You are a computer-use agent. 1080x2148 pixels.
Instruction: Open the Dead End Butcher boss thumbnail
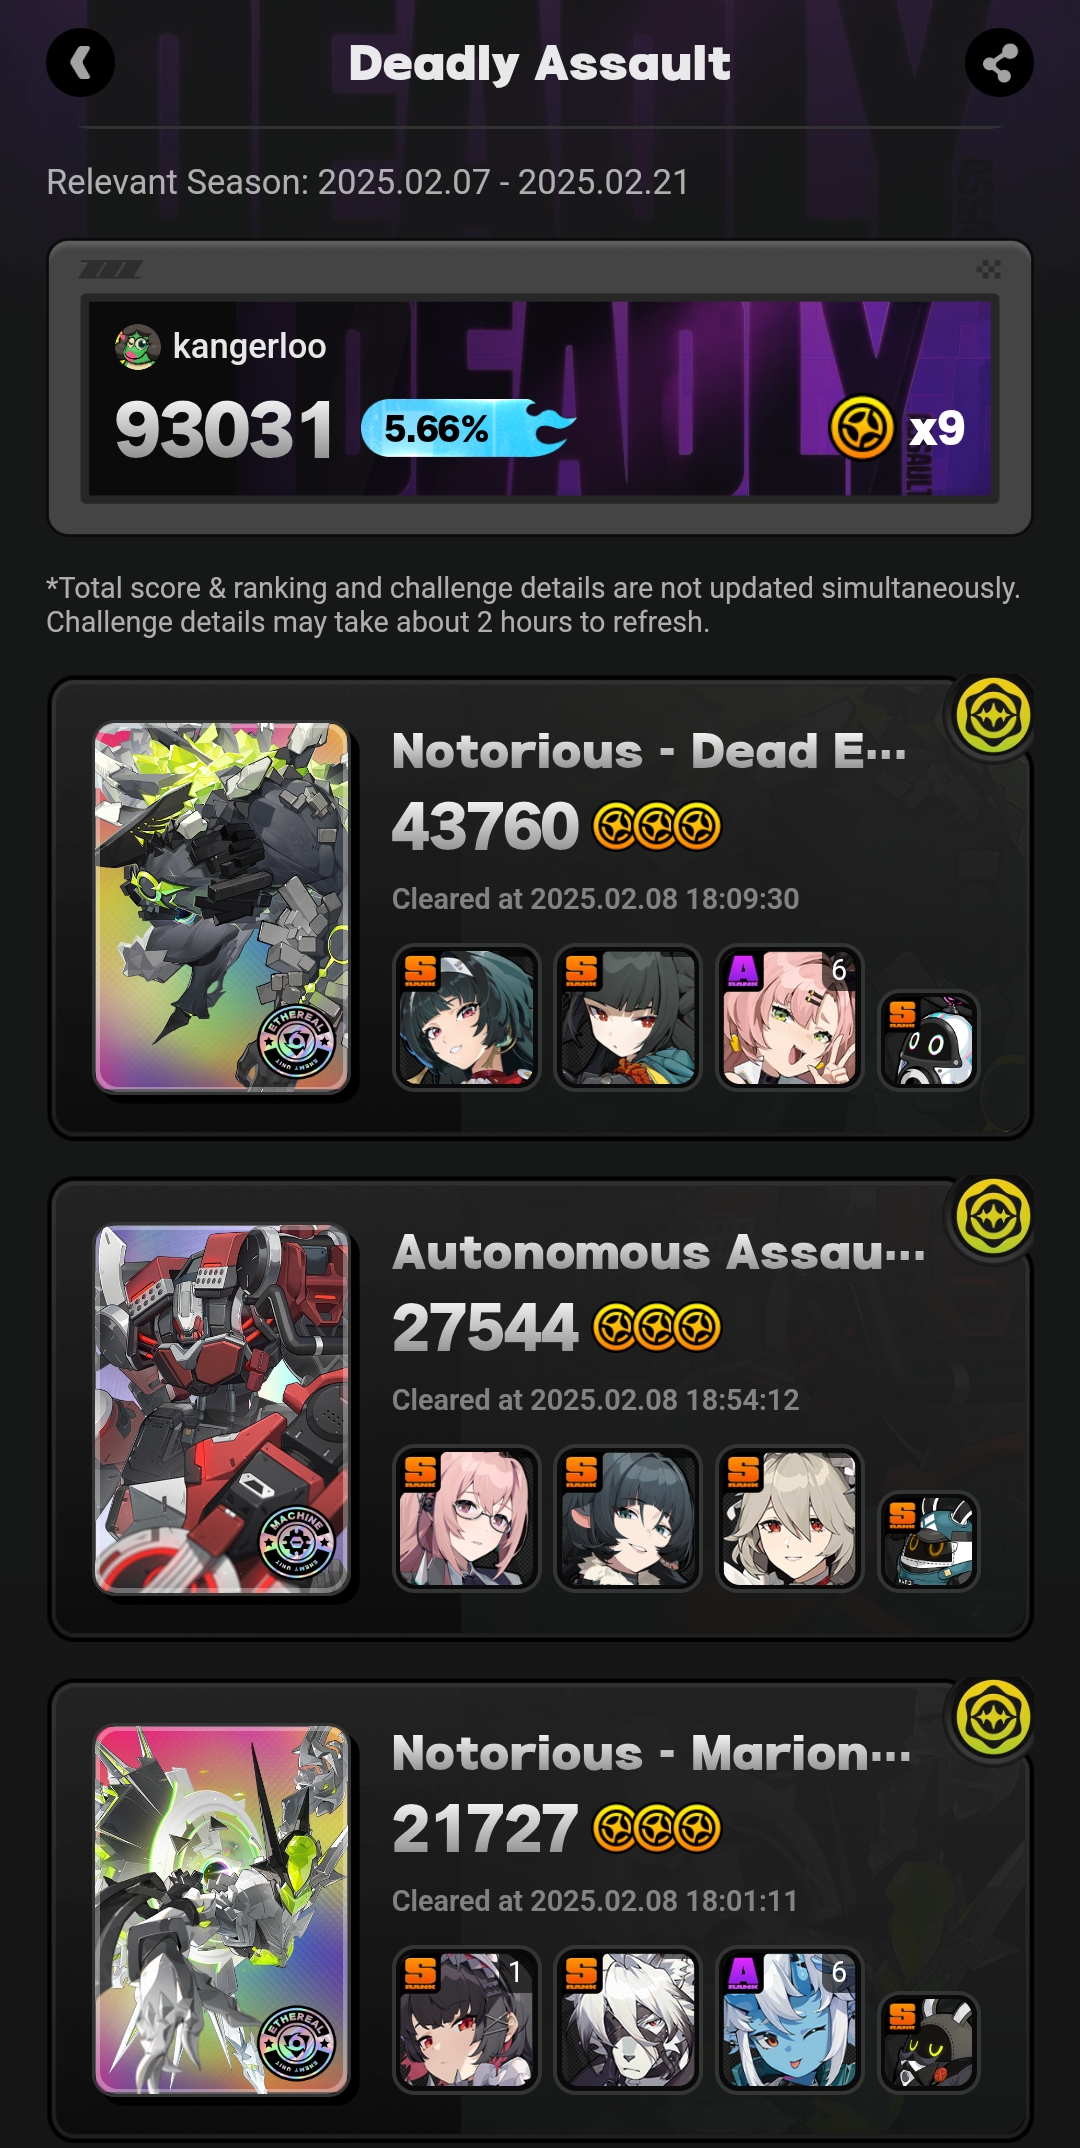click(222, 907)
